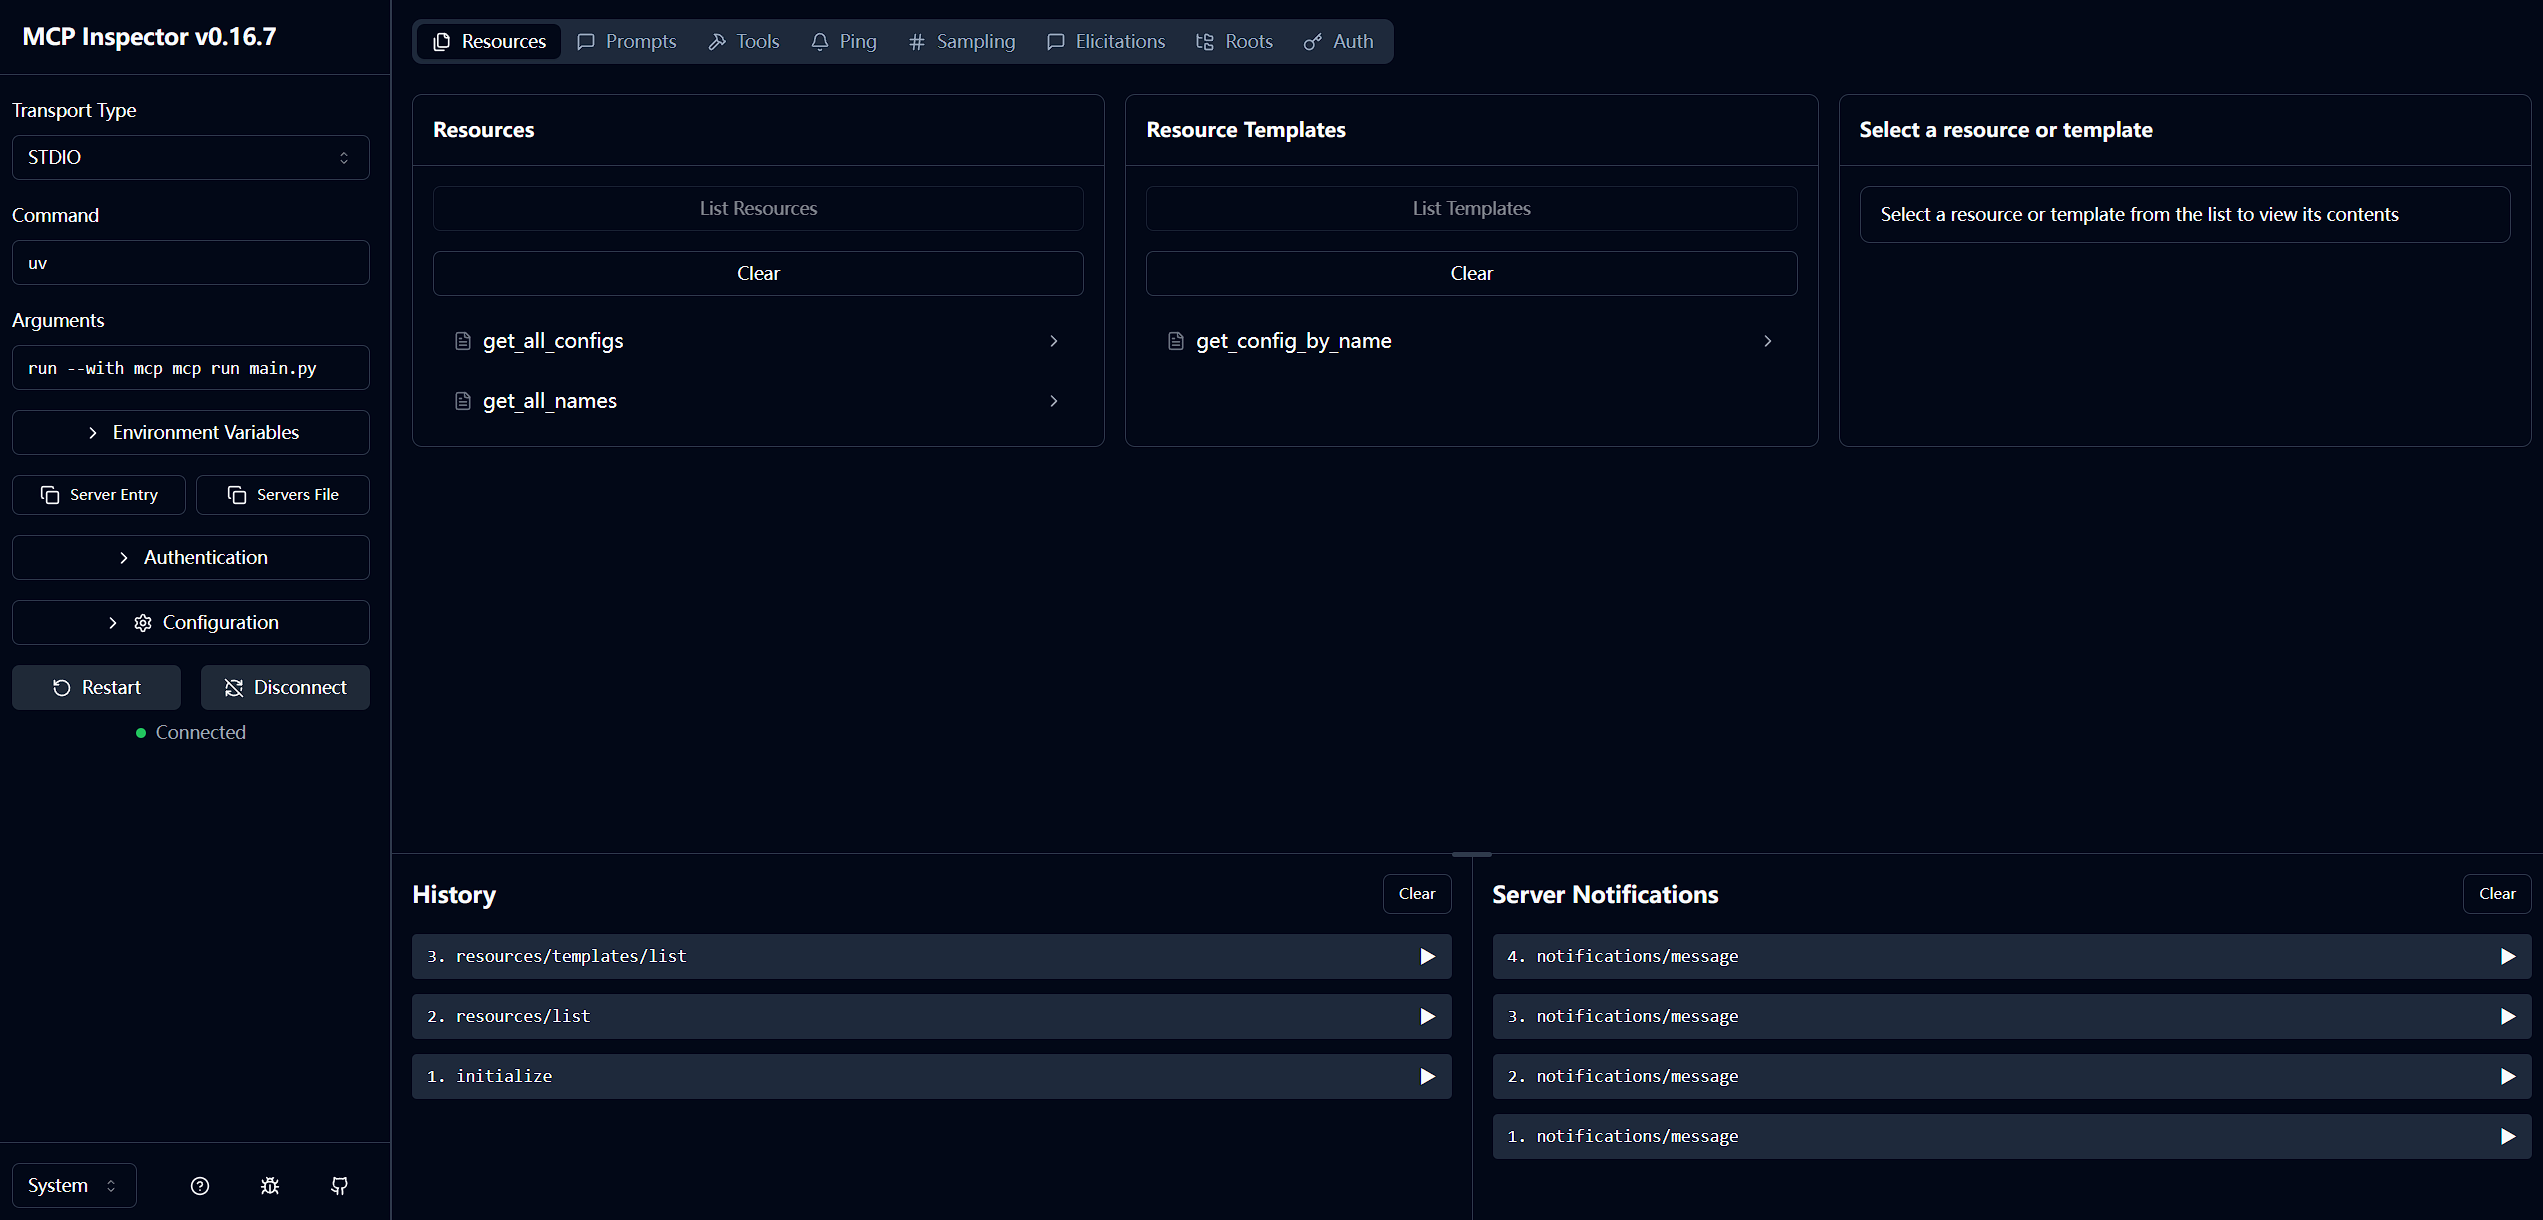Open the GitHub repository icon
Viewport: 2543px width, 1220px height.
(339, 1186)
